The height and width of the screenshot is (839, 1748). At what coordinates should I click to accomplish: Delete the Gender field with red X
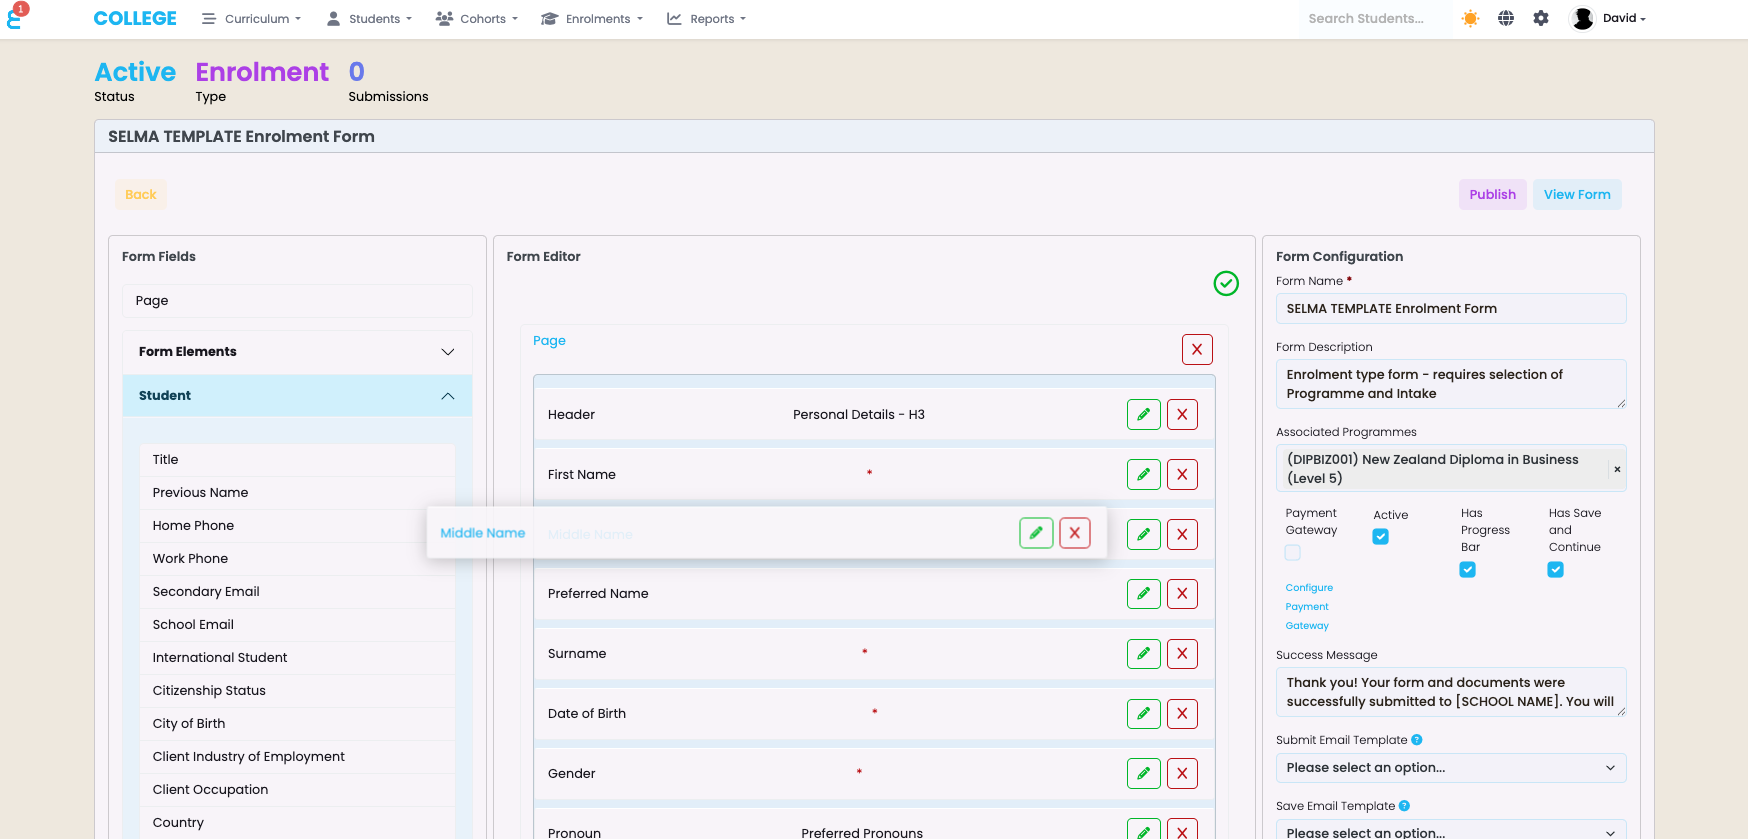tap(1182, 774)
